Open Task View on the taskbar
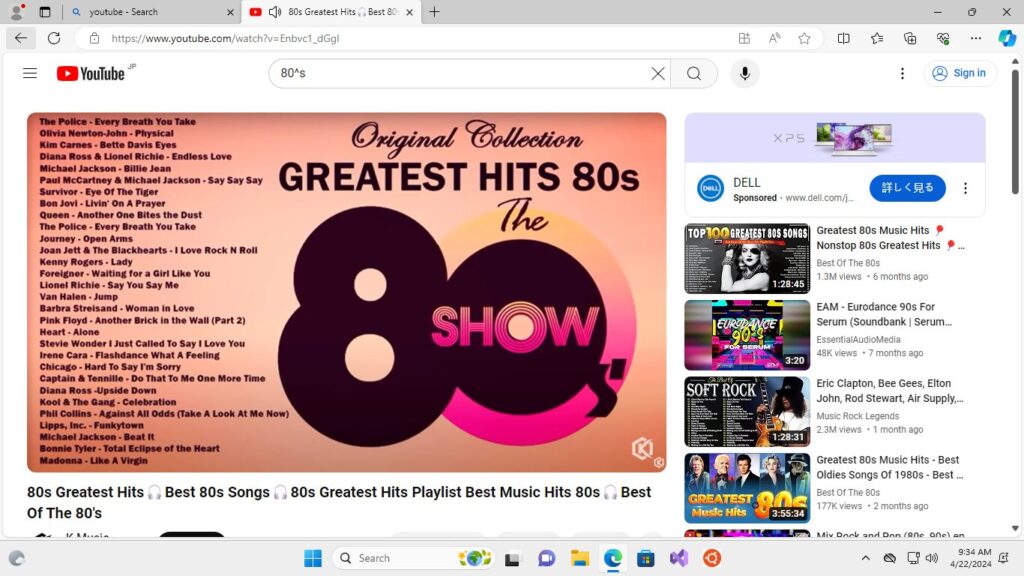The image size is (1024, 576). pyautogui.click(x=512, y=558)
